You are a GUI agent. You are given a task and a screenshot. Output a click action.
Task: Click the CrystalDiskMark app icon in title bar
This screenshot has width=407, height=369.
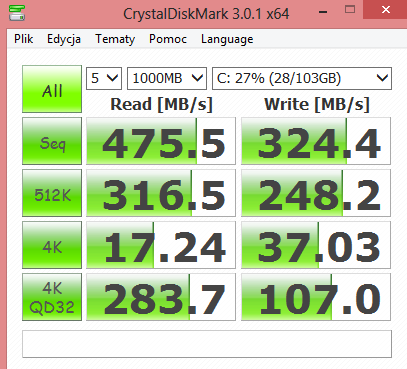pyautogui.click(x=17, y=13)
